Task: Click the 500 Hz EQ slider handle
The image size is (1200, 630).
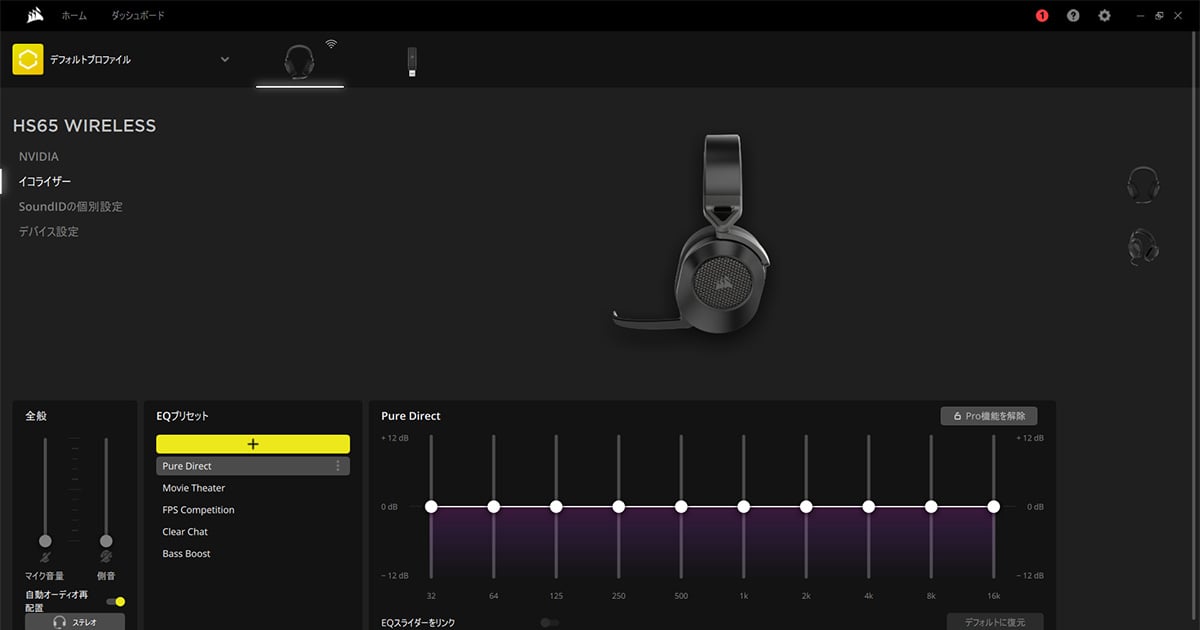Action: [681, 507]
